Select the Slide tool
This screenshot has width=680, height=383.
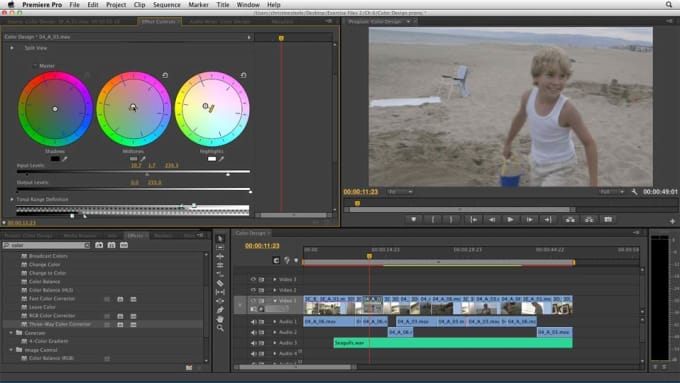(220, 301)
